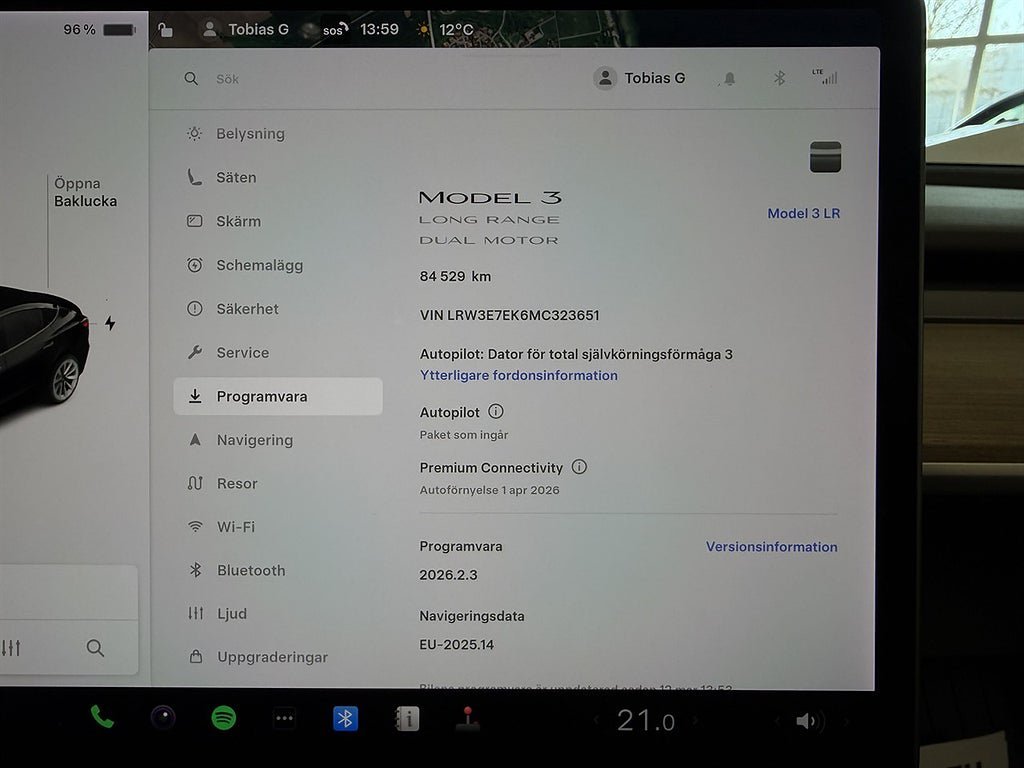Open notifications bell icon

click(x=730, y=79)
